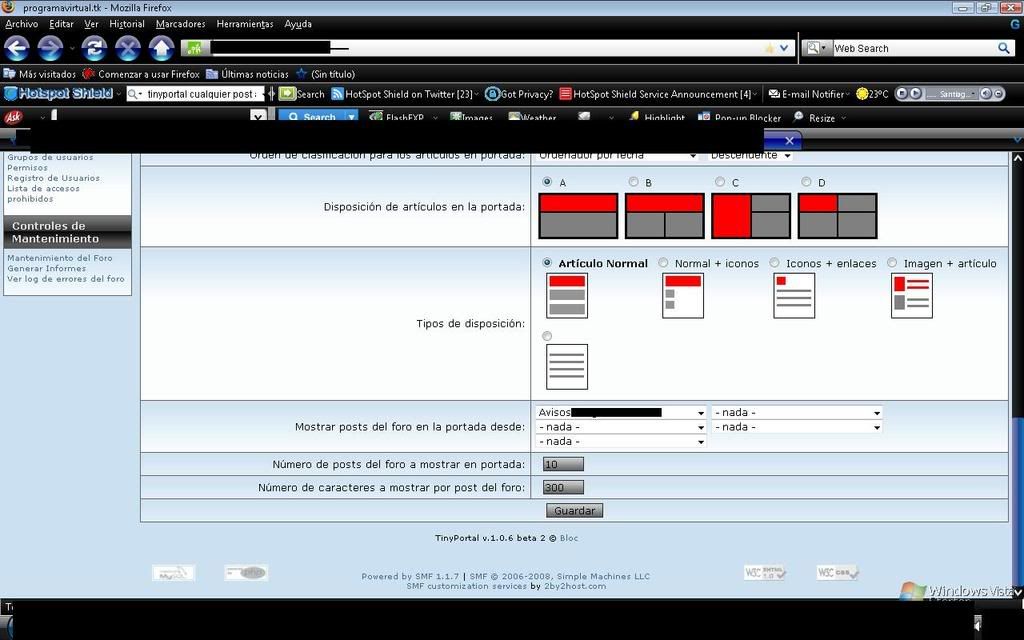Click the layout C red preview thumbnail
Screen dimensions: 1024x640
[x=750, y=216]
